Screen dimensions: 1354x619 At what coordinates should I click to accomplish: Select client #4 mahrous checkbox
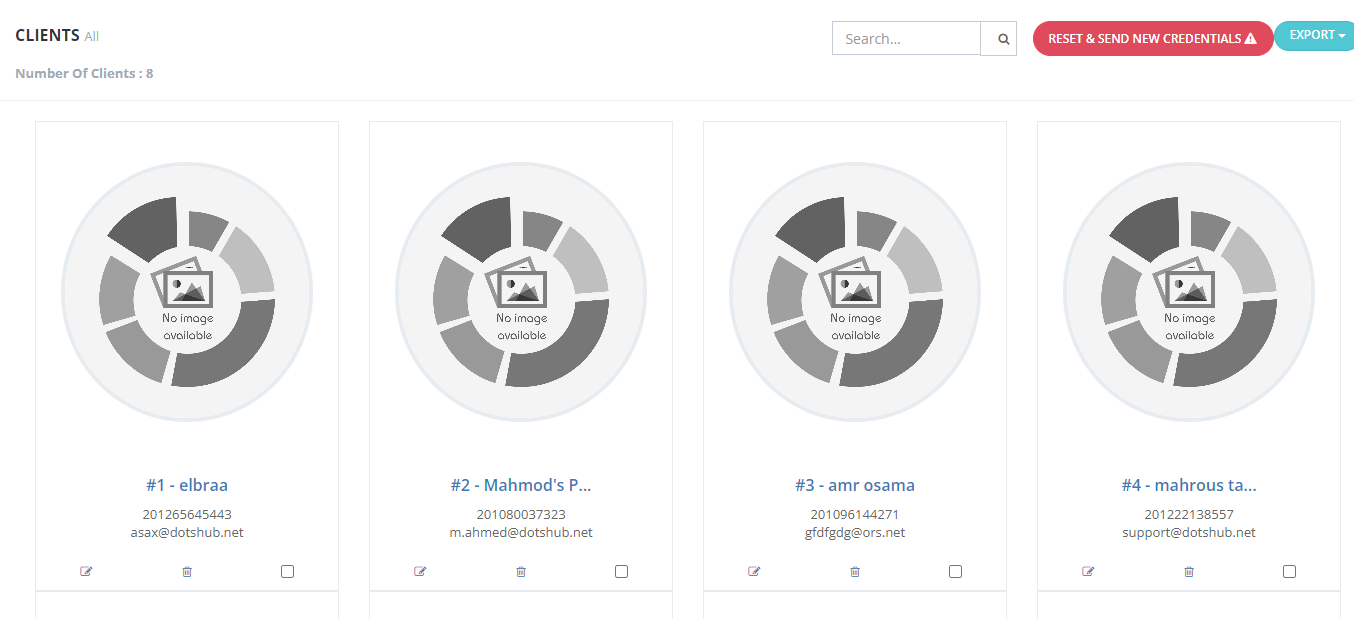(1290, 572)
